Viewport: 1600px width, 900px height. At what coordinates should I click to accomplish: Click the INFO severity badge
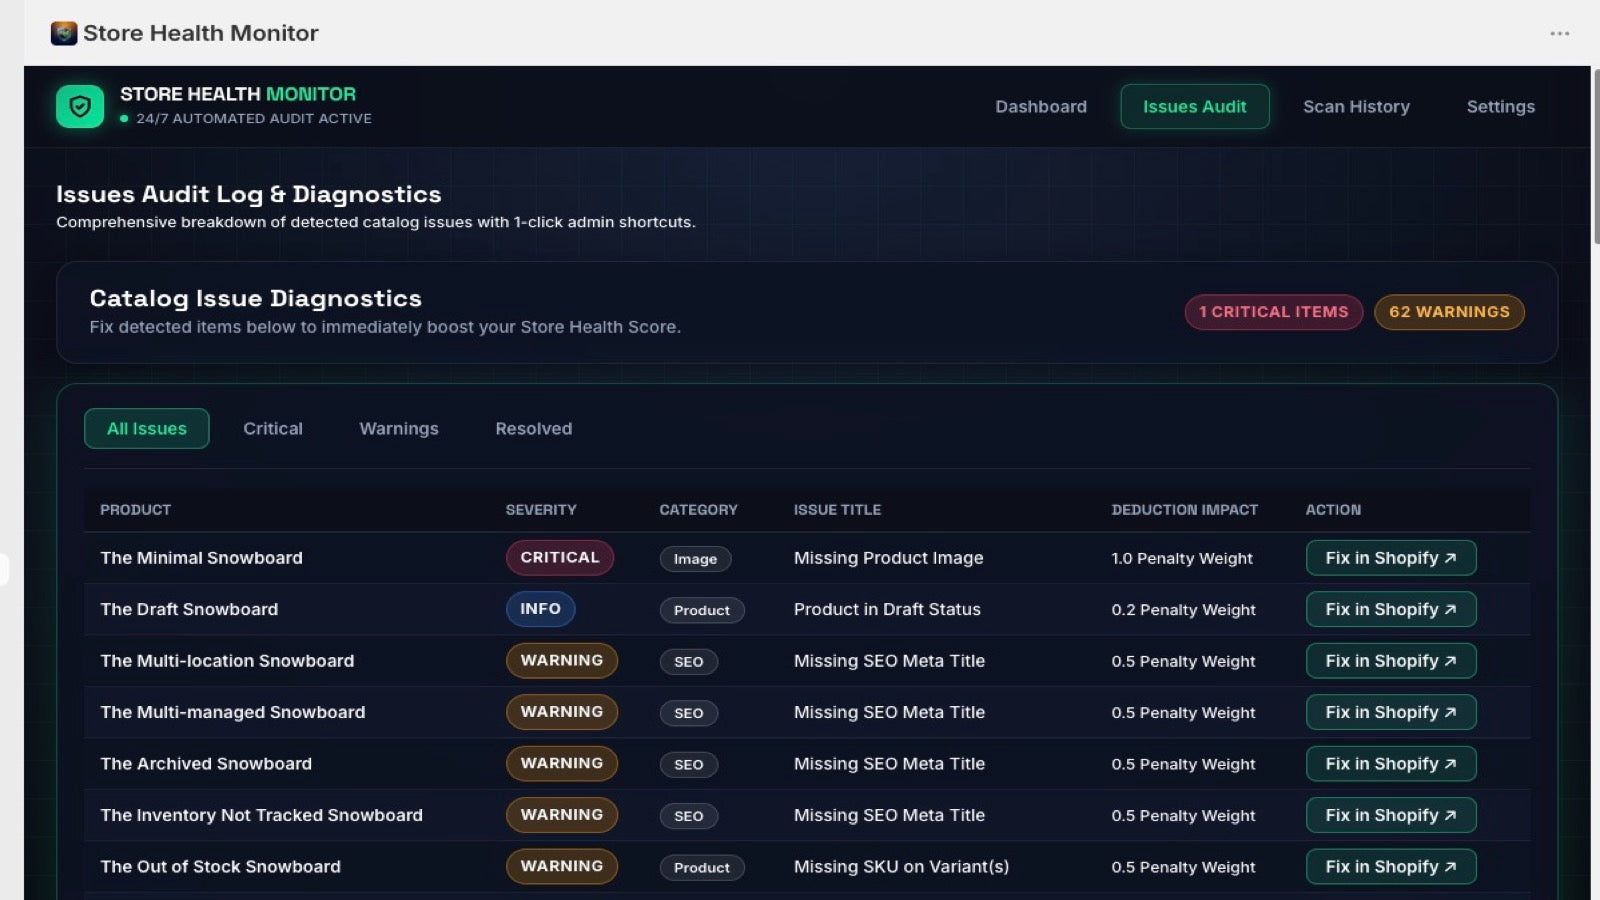pyautogui.click(x=540, y=609)
